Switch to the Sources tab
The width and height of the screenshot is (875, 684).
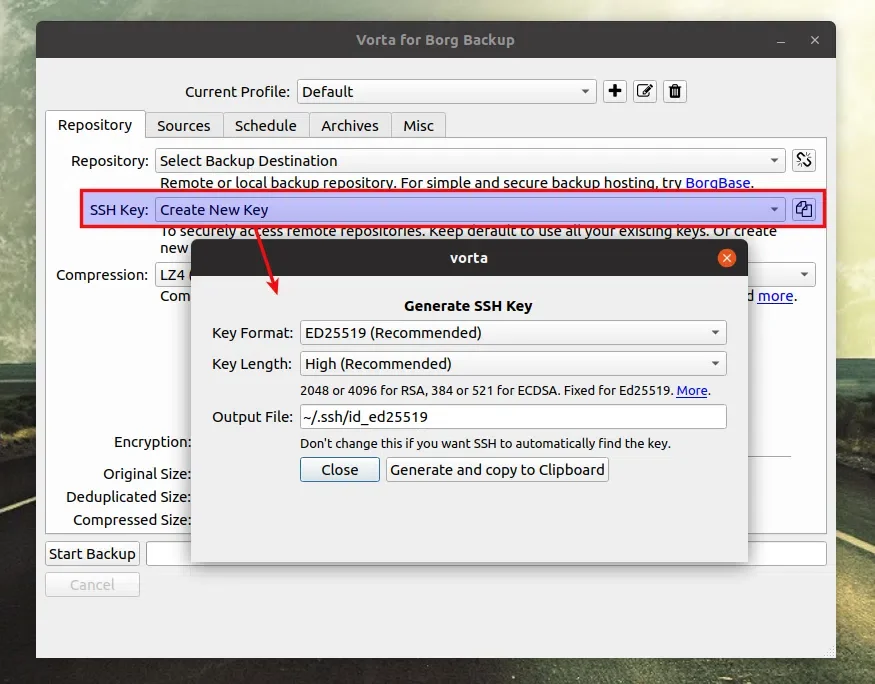[x=184, y=125]
